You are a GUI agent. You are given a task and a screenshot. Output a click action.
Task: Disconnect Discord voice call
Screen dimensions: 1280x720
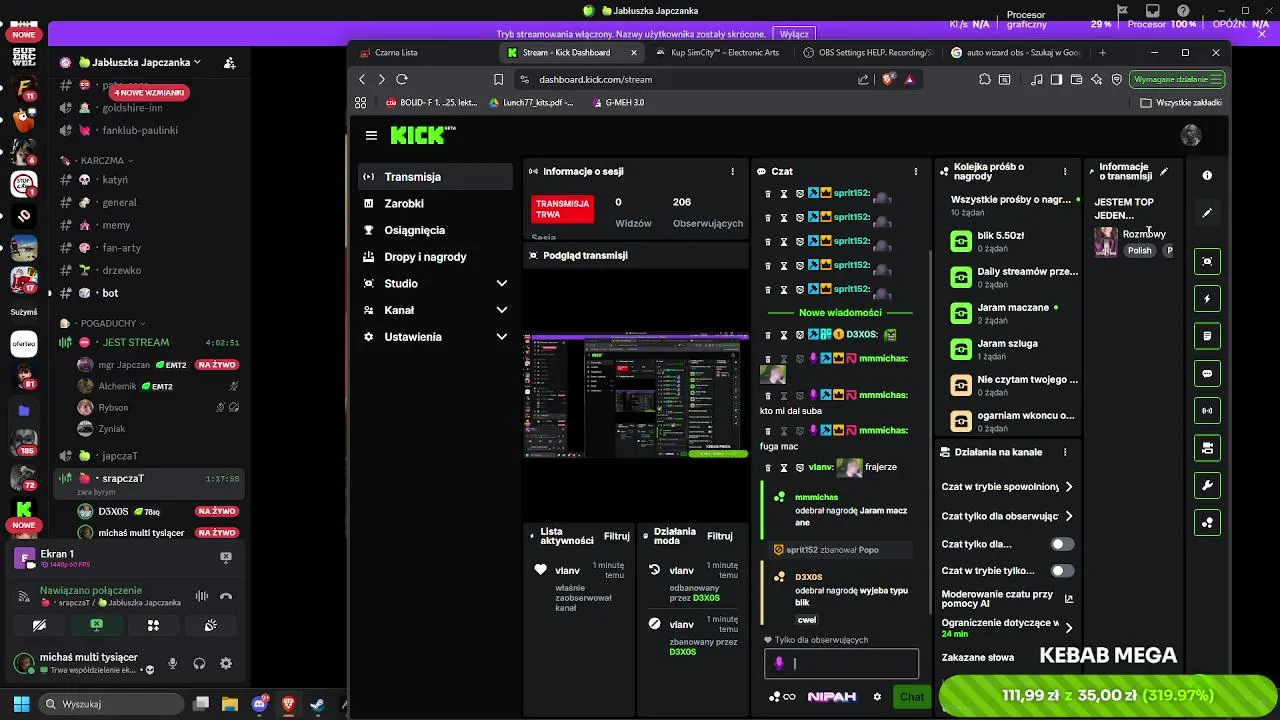pos(226,596)
